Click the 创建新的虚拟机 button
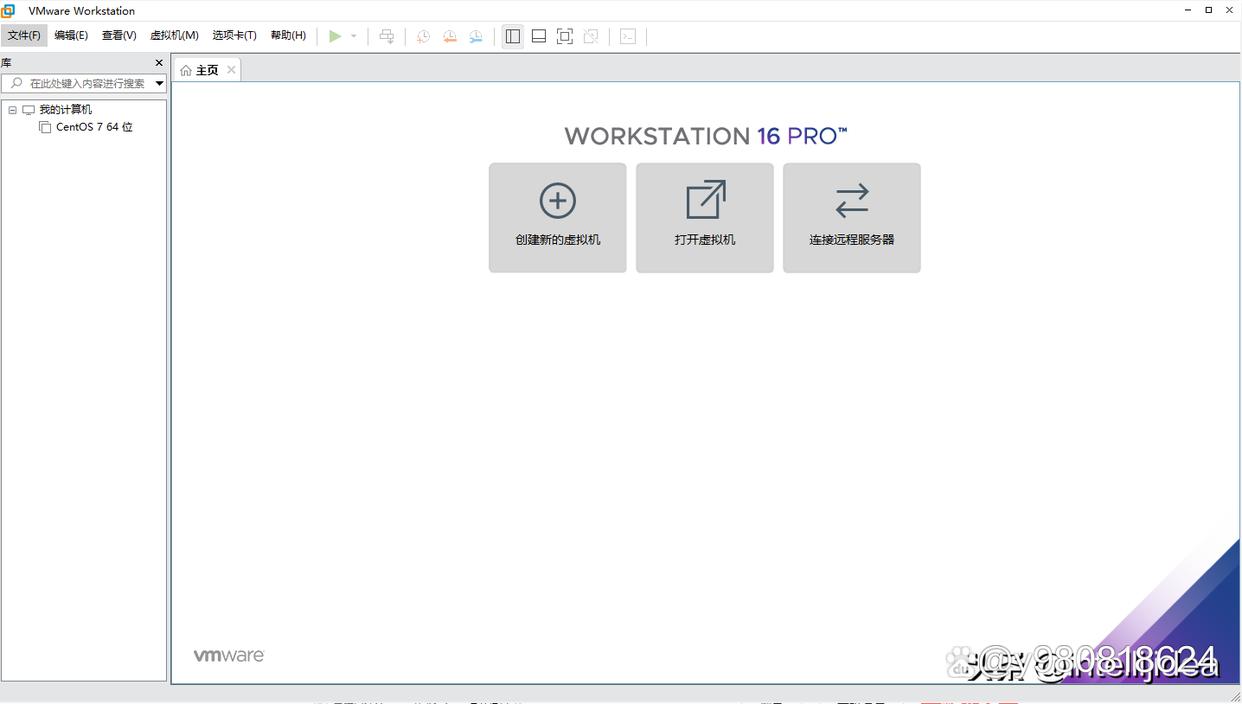The width and height of the screenshot is (1242, 704). coord(558,218)
